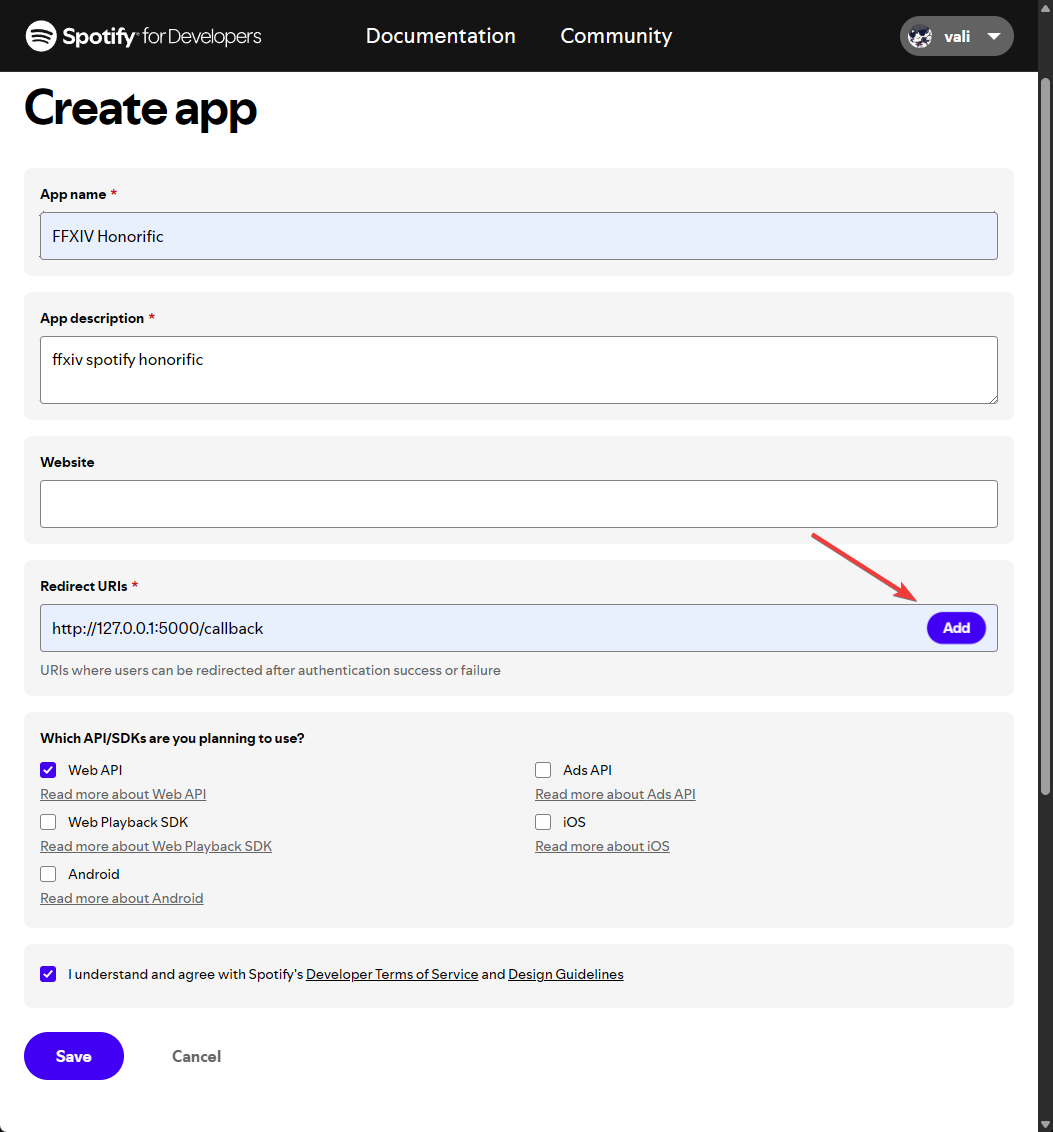The width and height of the screenshot is (1053, 1132).
Task: Click the Cancel button
Action: 196,1056
